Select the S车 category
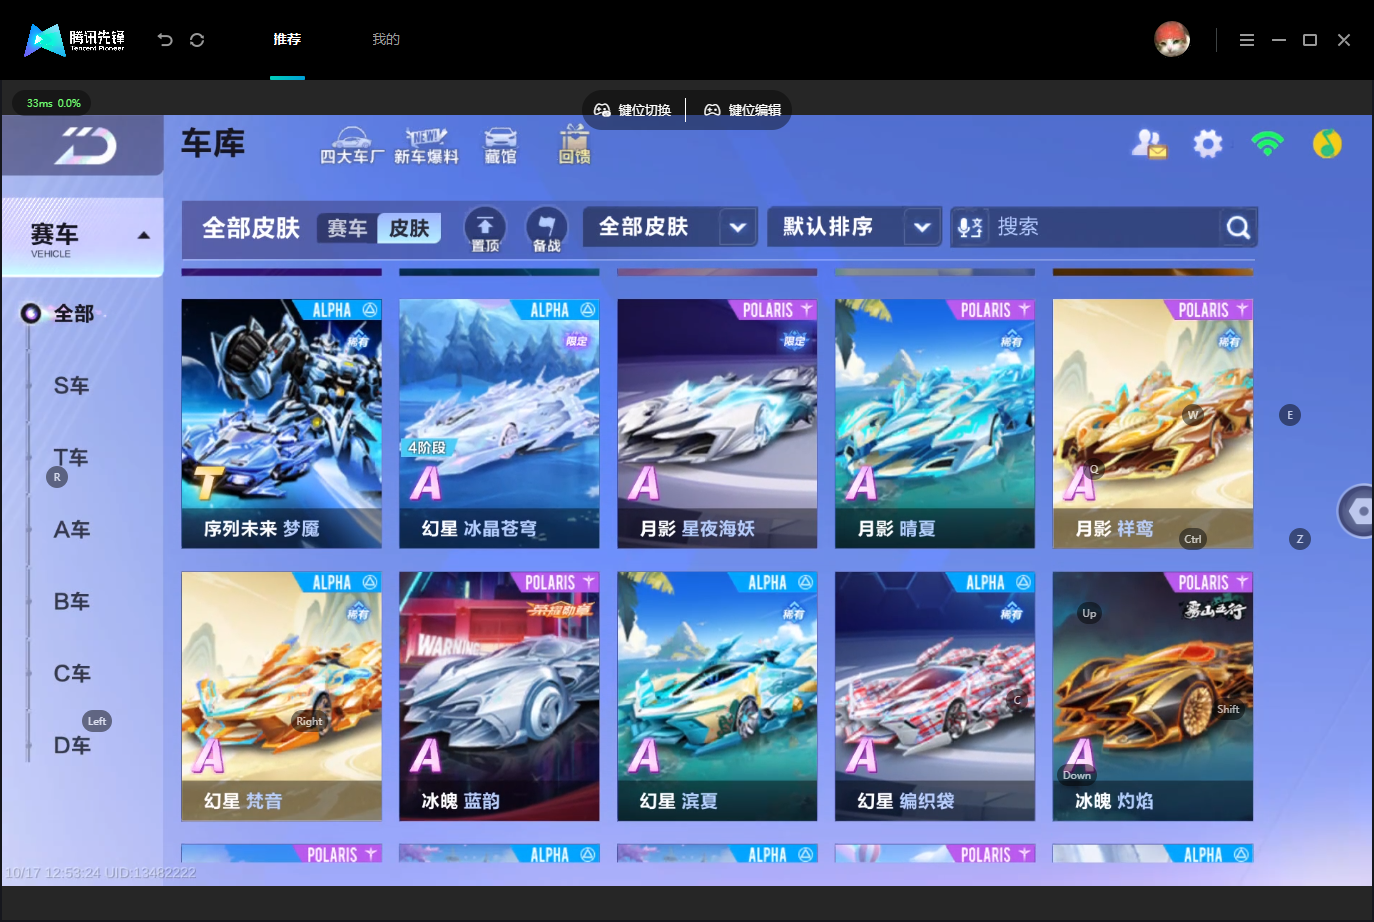 (72, 386)
